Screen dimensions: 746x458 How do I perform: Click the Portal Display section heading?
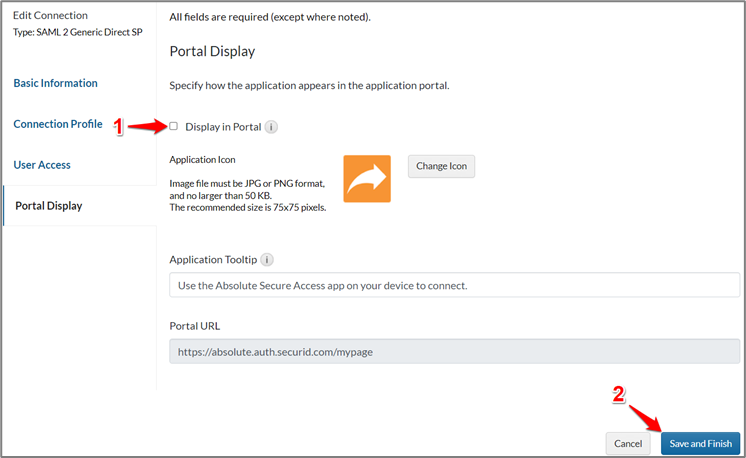click(212, 51)
